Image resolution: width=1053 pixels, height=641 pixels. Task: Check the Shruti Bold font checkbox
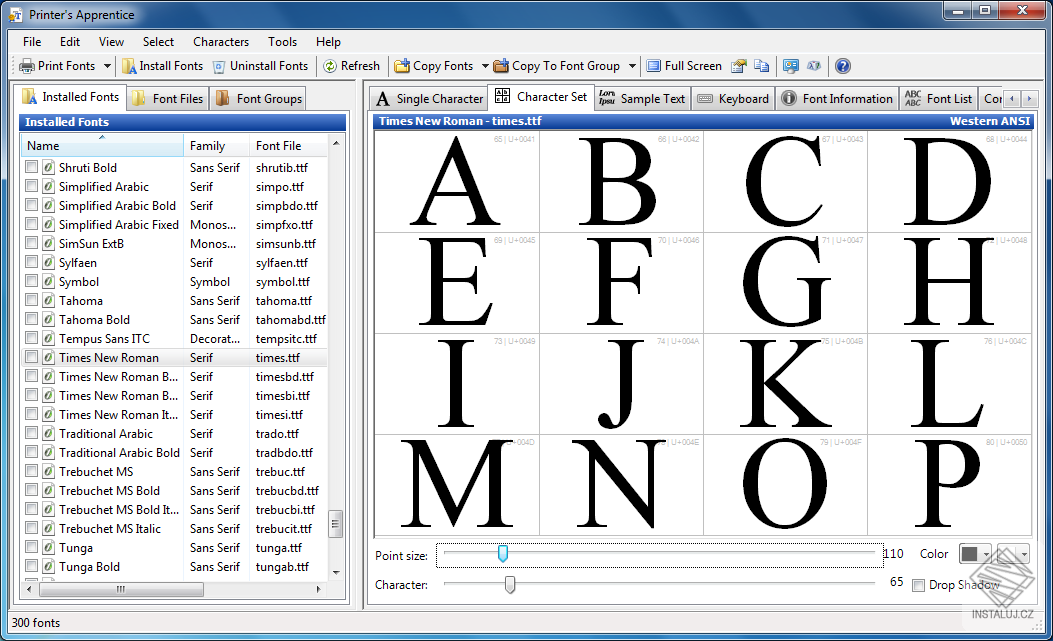[32, 167]
